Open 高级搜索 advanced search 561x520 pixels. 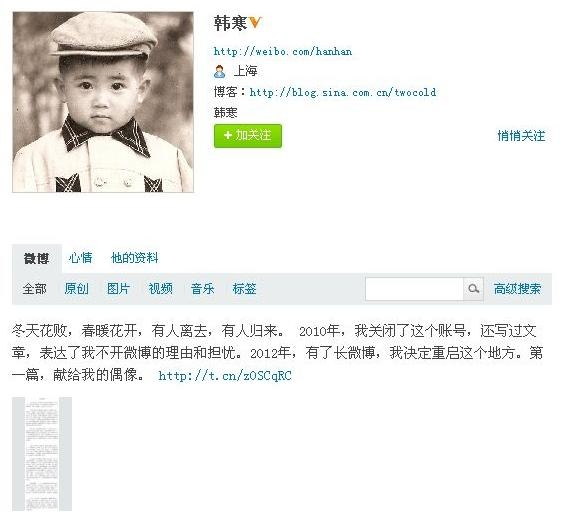pyautogui.click(x=518, y=289)
